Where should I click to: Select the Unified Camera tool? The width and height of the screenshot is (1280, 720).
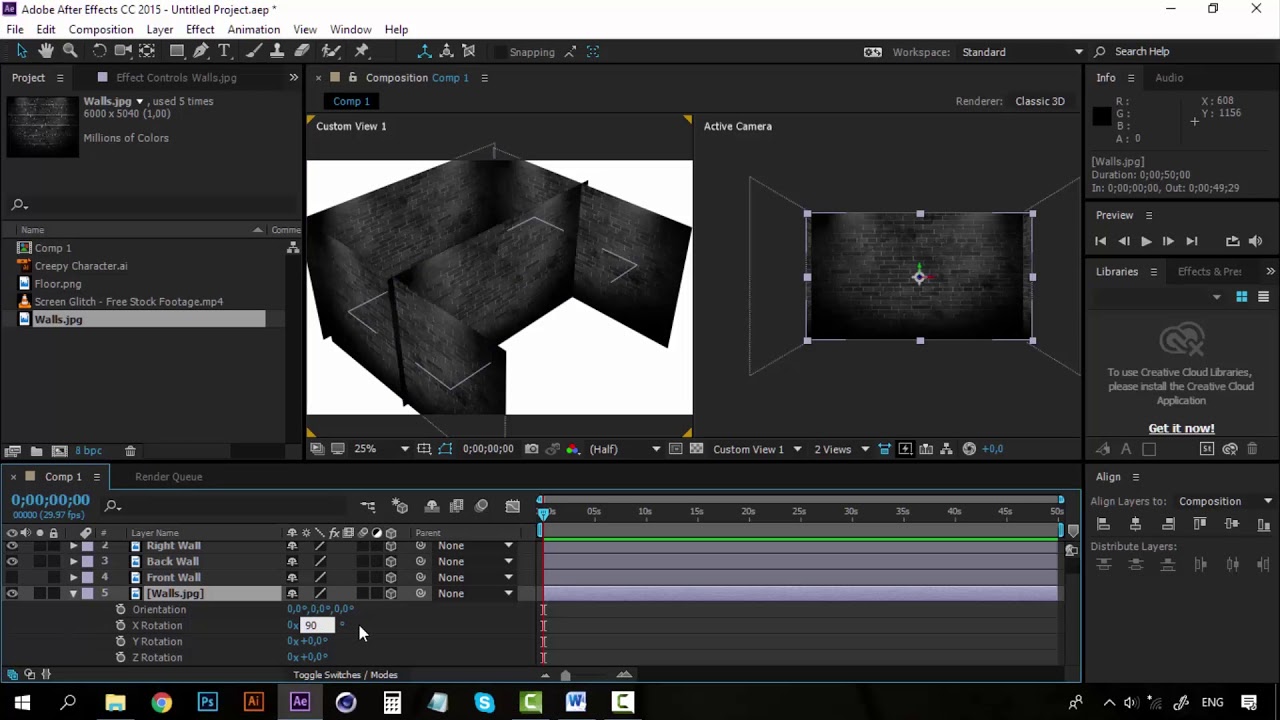tap(123, 51)
